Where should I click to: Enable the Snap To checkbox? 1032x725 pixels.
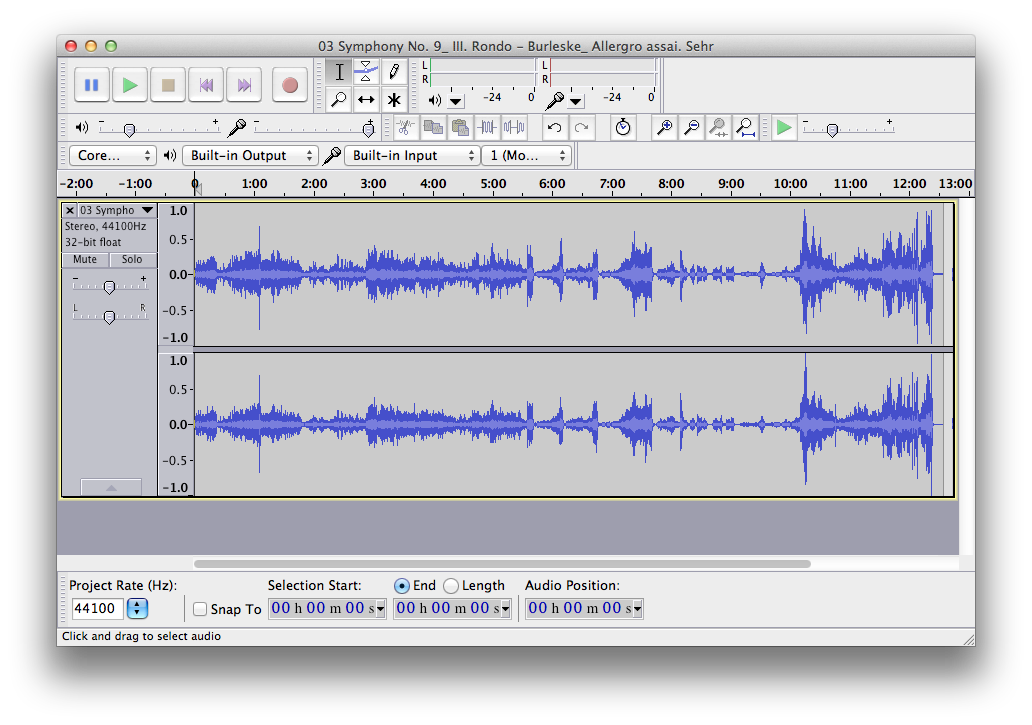click(x=200, y=609)
